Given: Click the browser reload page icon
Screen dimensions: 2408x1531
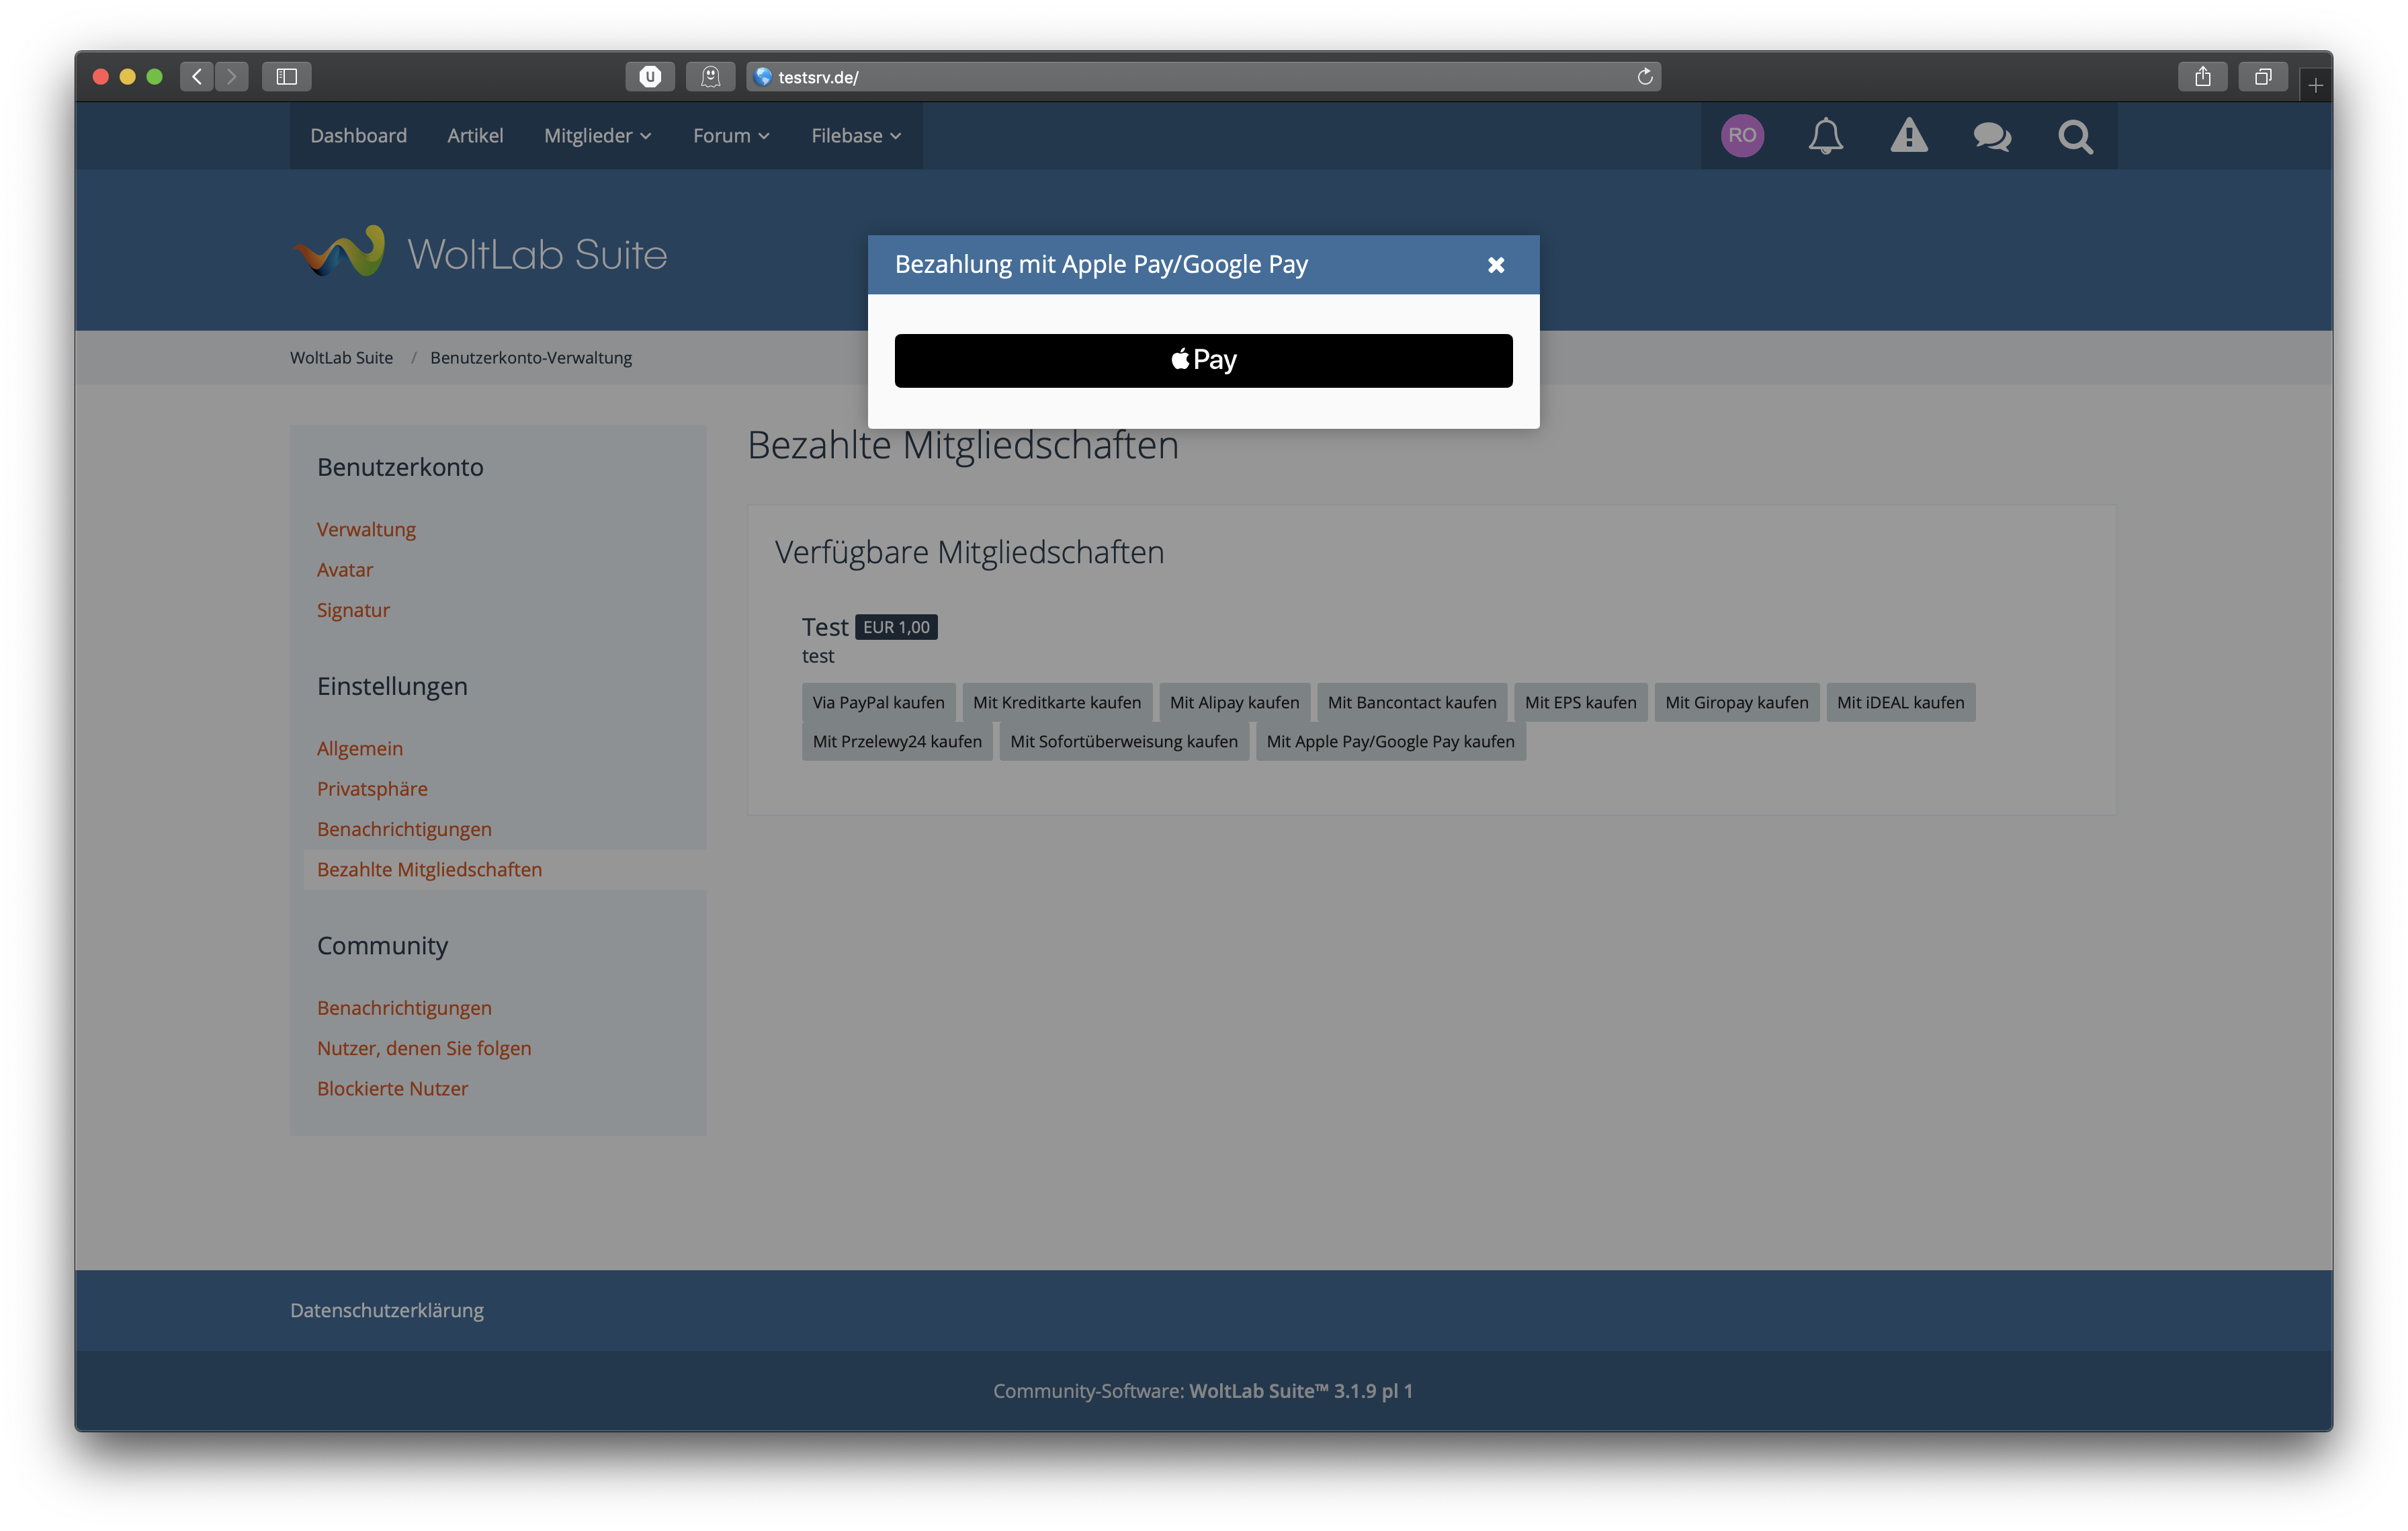Looking at the screenshot, I should click(1644, 77).
